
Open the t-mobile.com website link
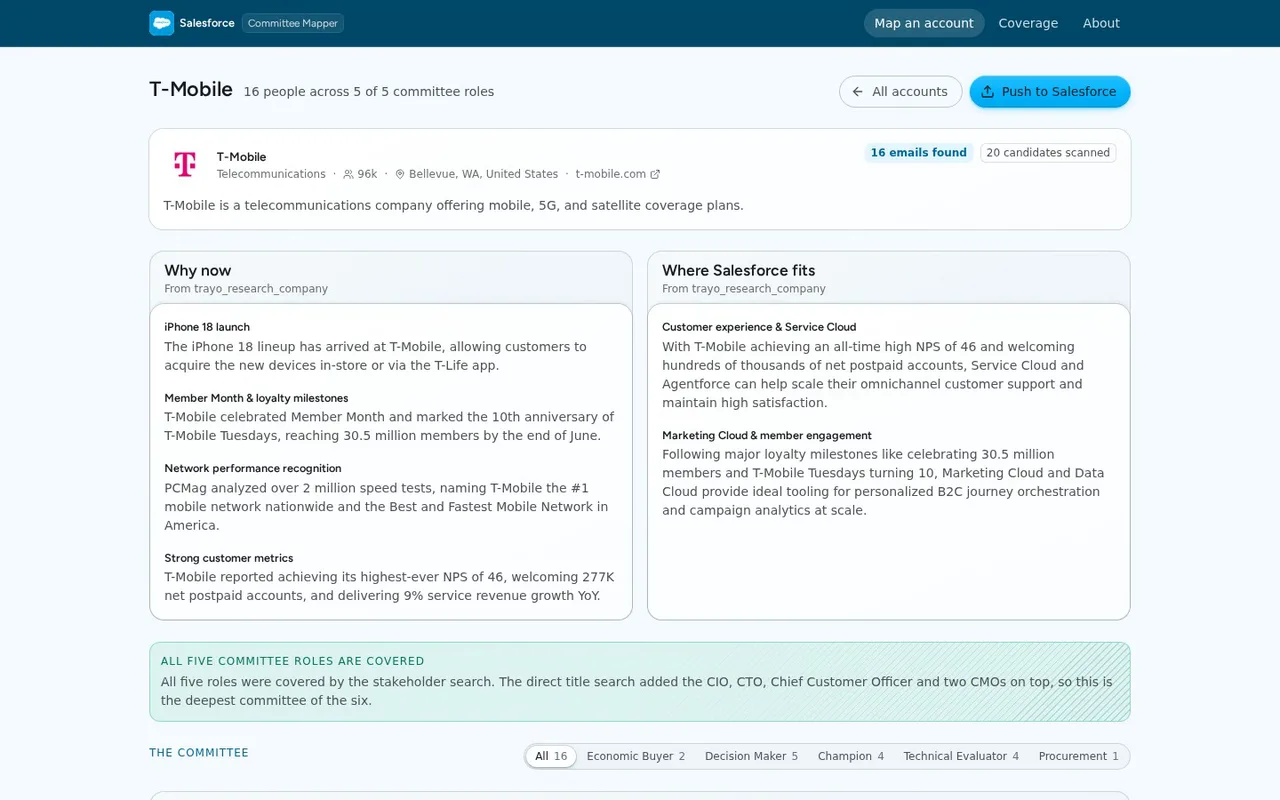[617, 174]
